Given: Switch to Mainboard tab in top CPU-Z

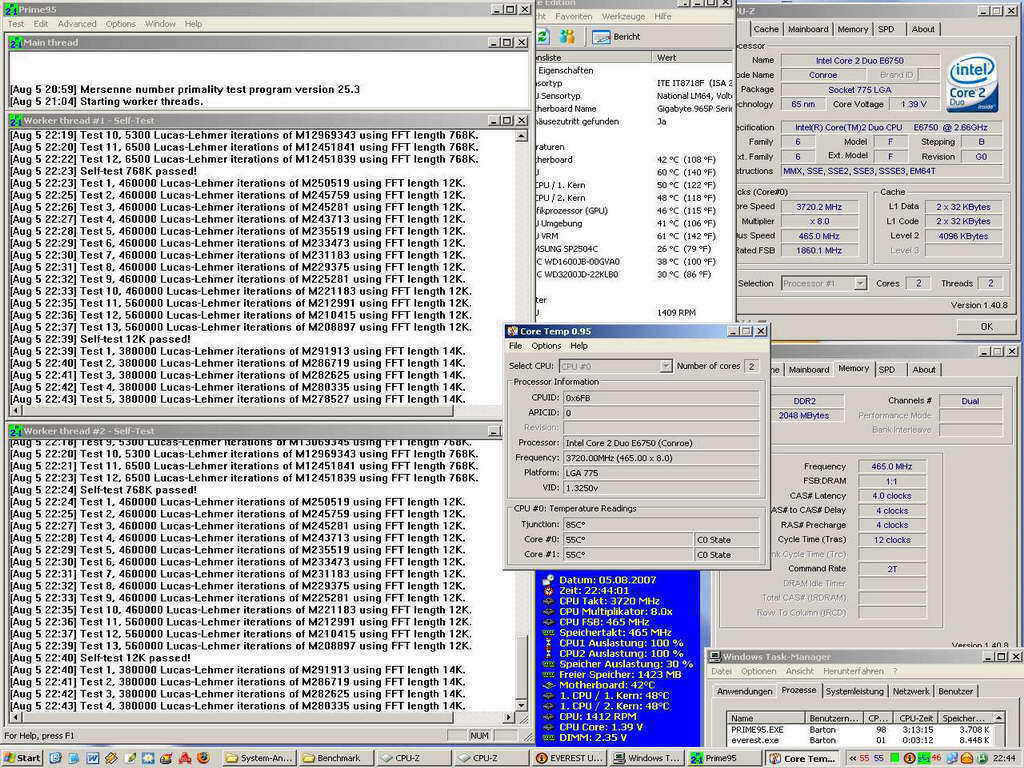Looking at the screenshot, I should point(808,29).
